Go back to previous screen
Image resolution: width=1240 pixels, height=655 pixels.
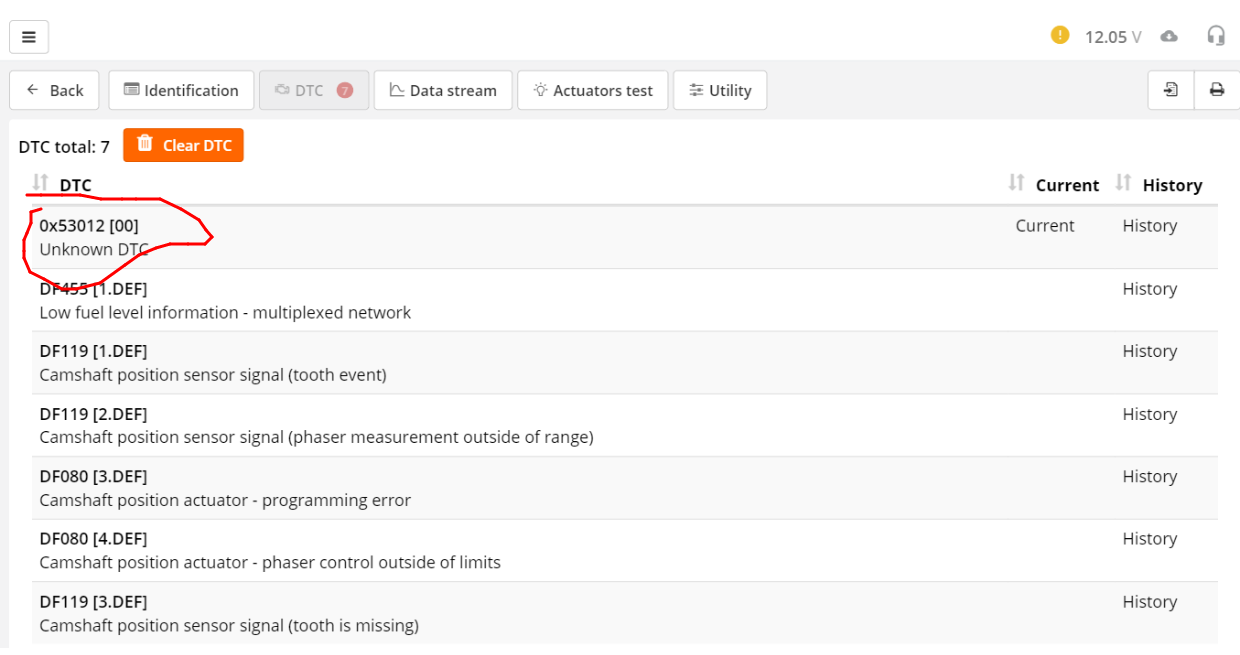click(54, 90)
